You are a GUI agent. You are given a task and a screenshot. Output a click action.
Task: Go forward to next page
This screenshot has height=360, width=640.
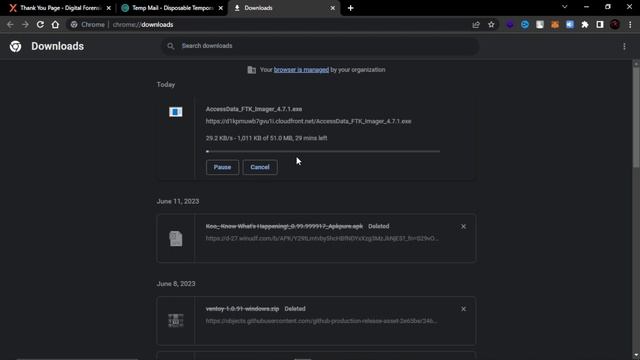25,25
